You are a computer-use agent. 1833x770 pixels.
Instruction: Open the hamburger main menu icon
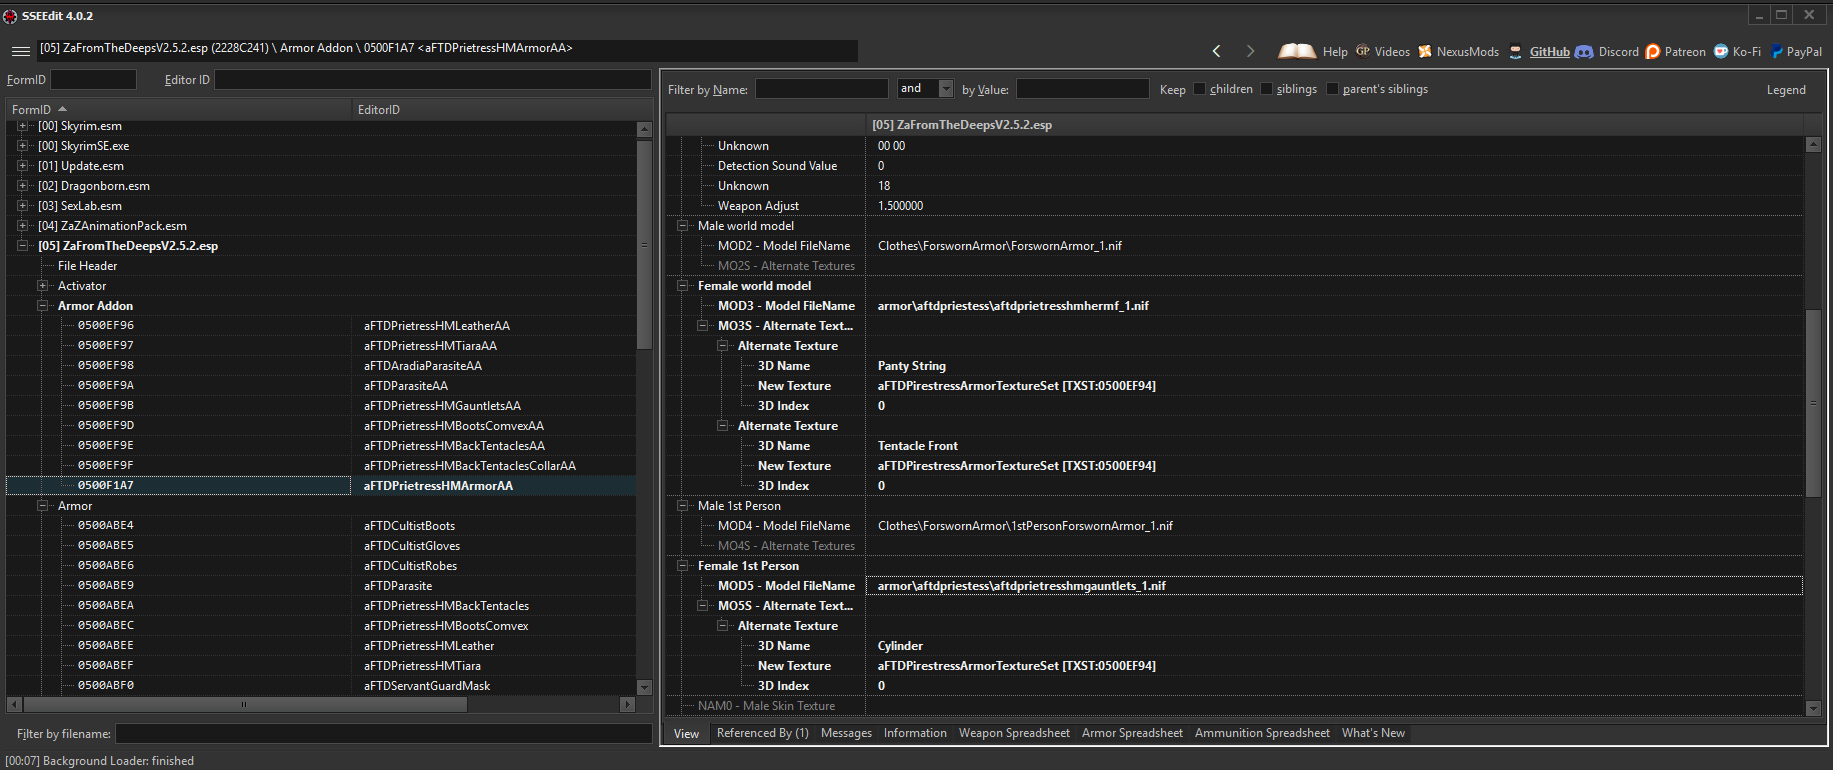20,51
